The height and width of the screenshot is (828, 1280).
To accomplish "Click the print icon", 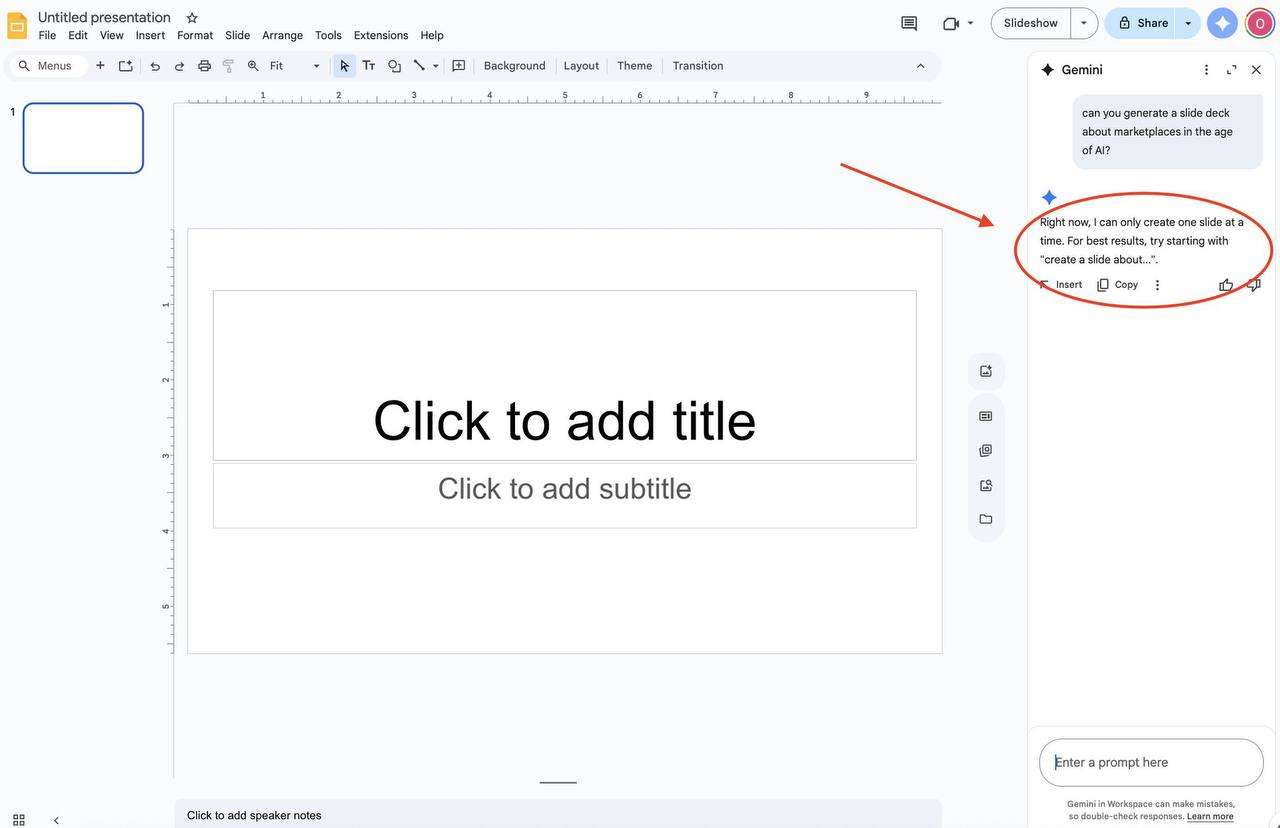I will click(204, 66).
